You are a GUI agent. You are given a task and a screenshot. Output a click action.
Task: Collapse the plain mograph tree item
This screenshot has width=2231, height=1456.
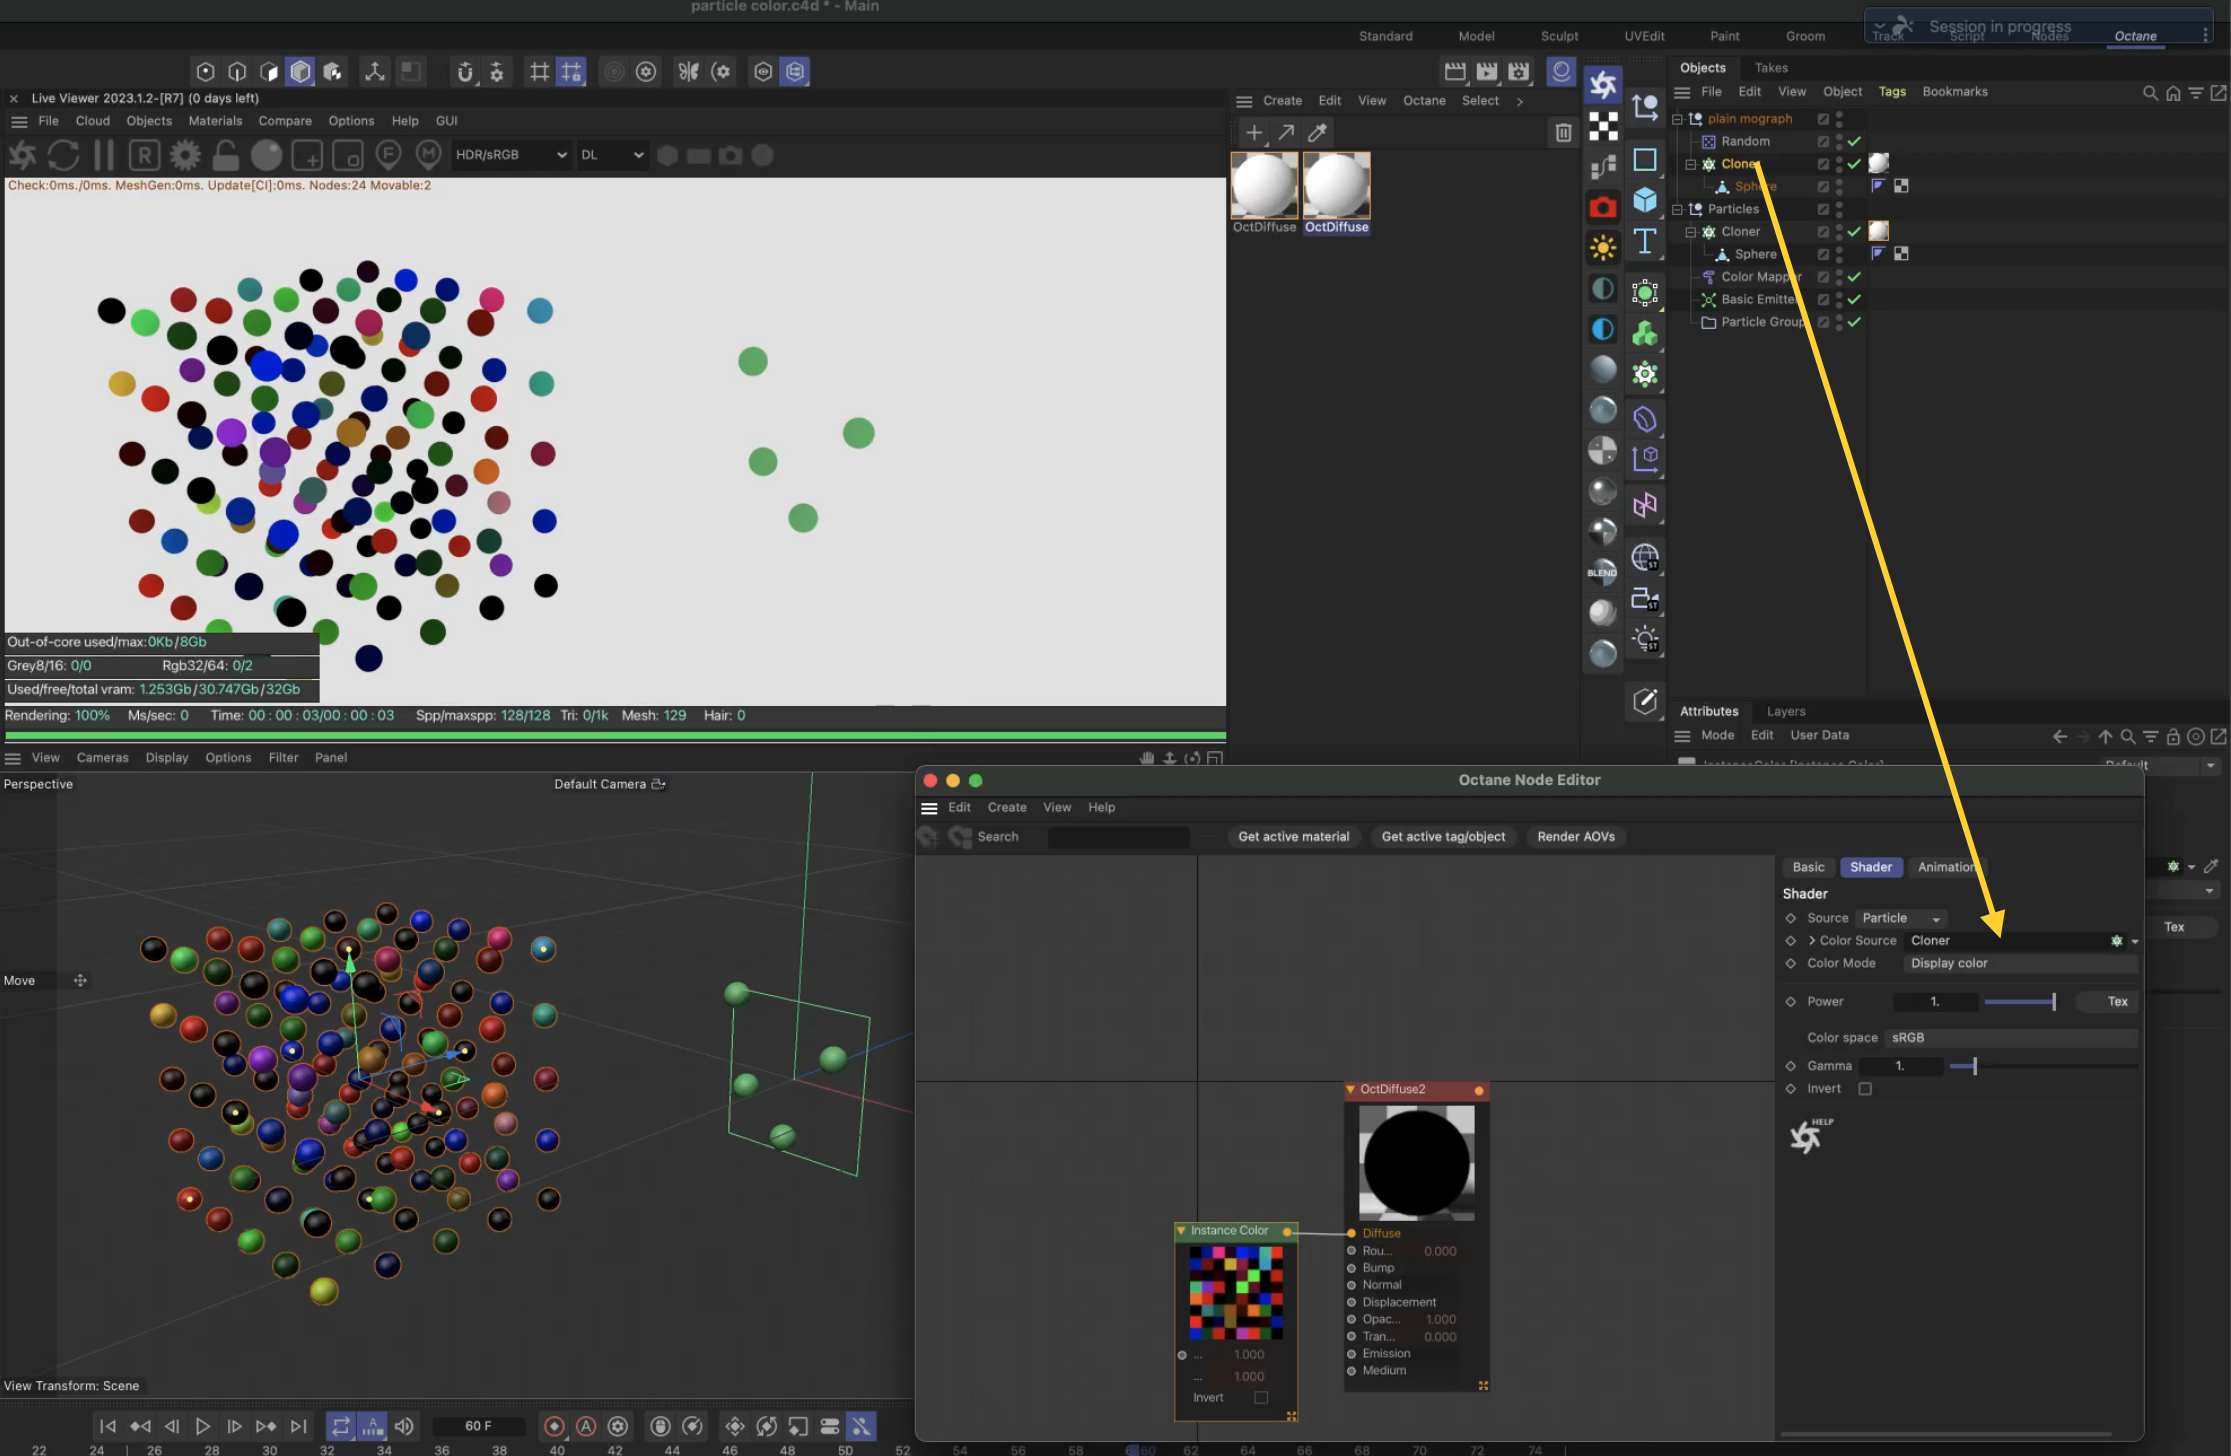coord(1677,119)
